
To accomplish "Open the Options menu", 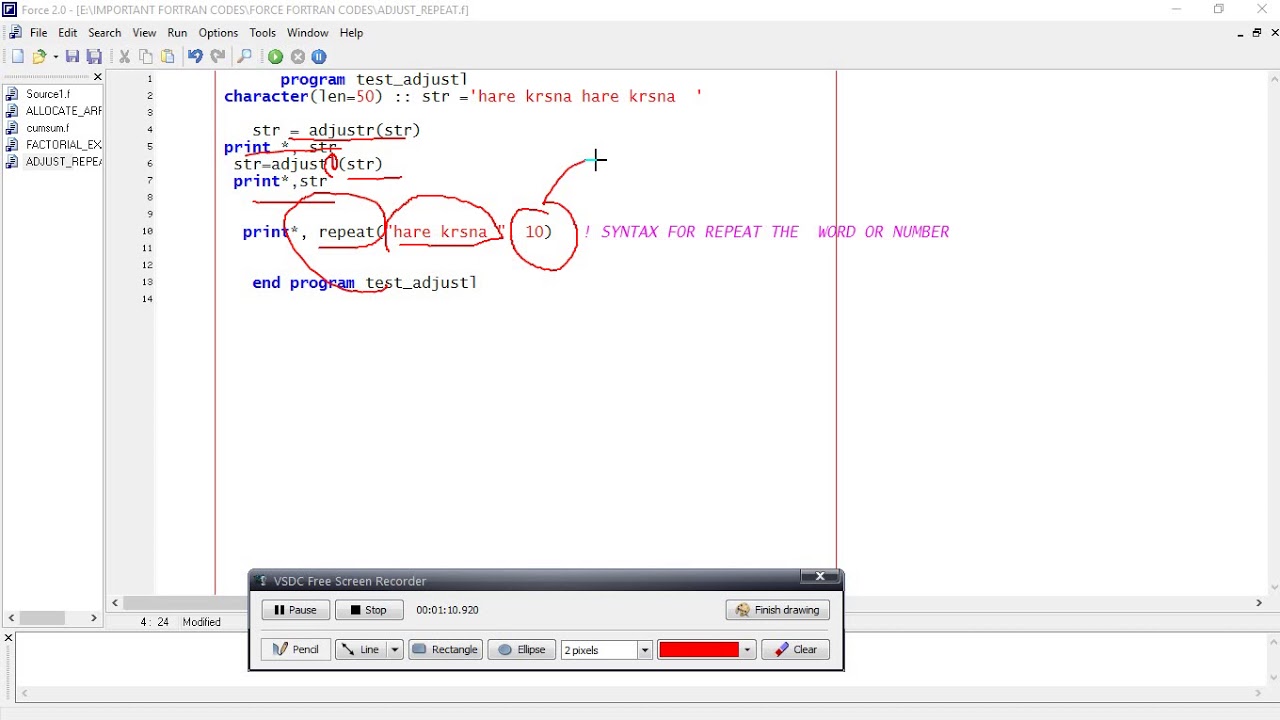I will click(218, 33).
